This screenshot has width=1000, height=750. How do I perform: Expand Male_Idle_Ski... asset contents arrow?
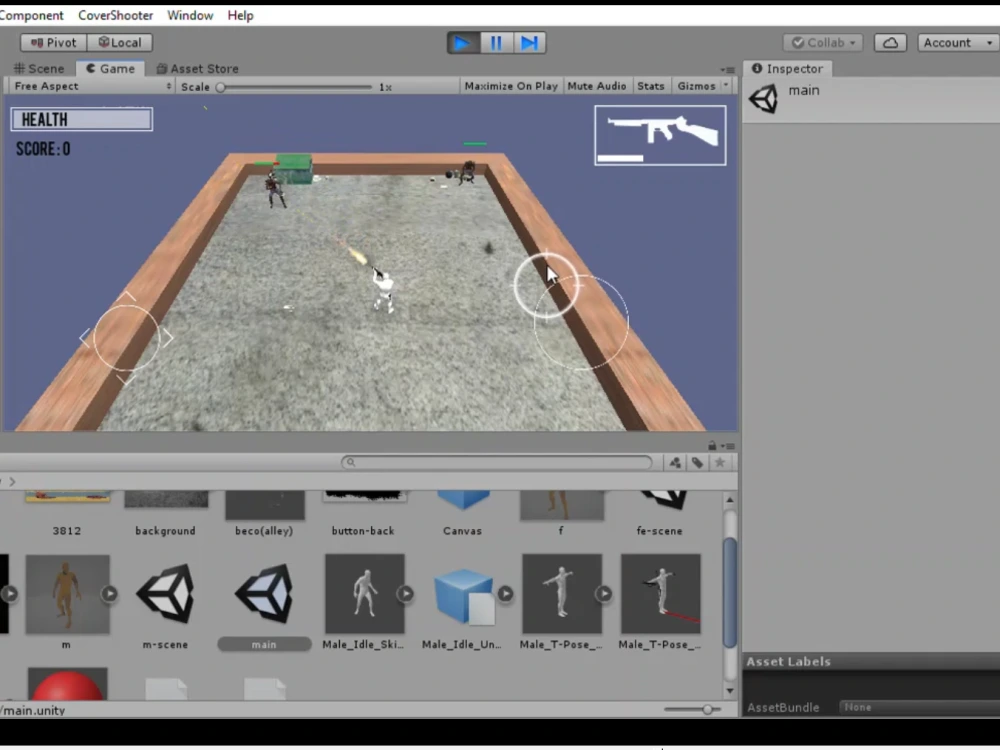tap(406, 594)
